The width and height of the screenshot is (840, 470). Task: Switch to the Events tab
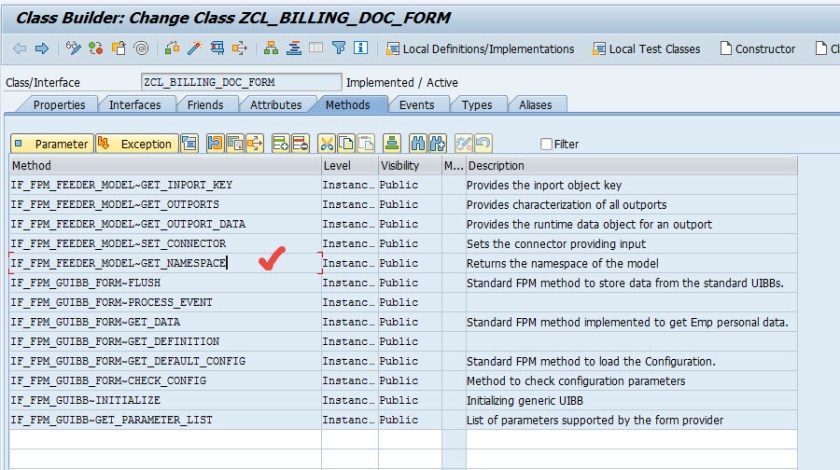416,105
